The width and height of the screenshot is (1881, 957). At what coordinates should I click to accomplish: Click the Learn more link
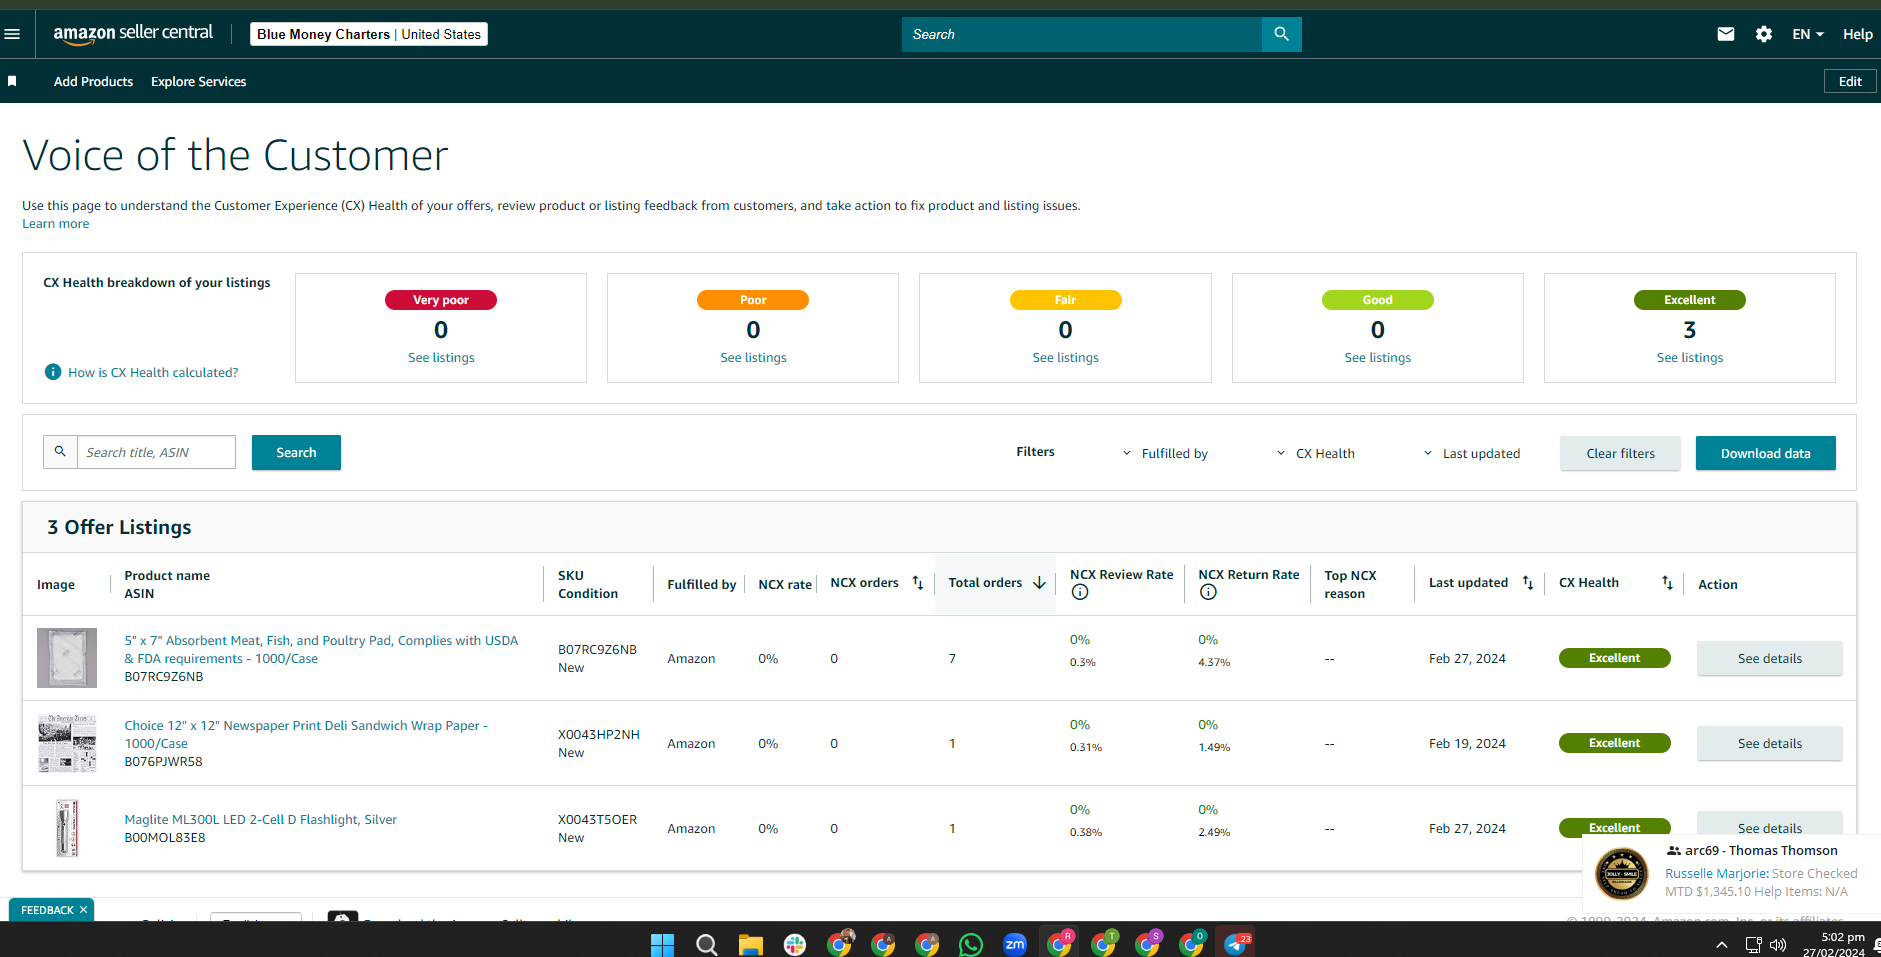click(x=56, y=224)
